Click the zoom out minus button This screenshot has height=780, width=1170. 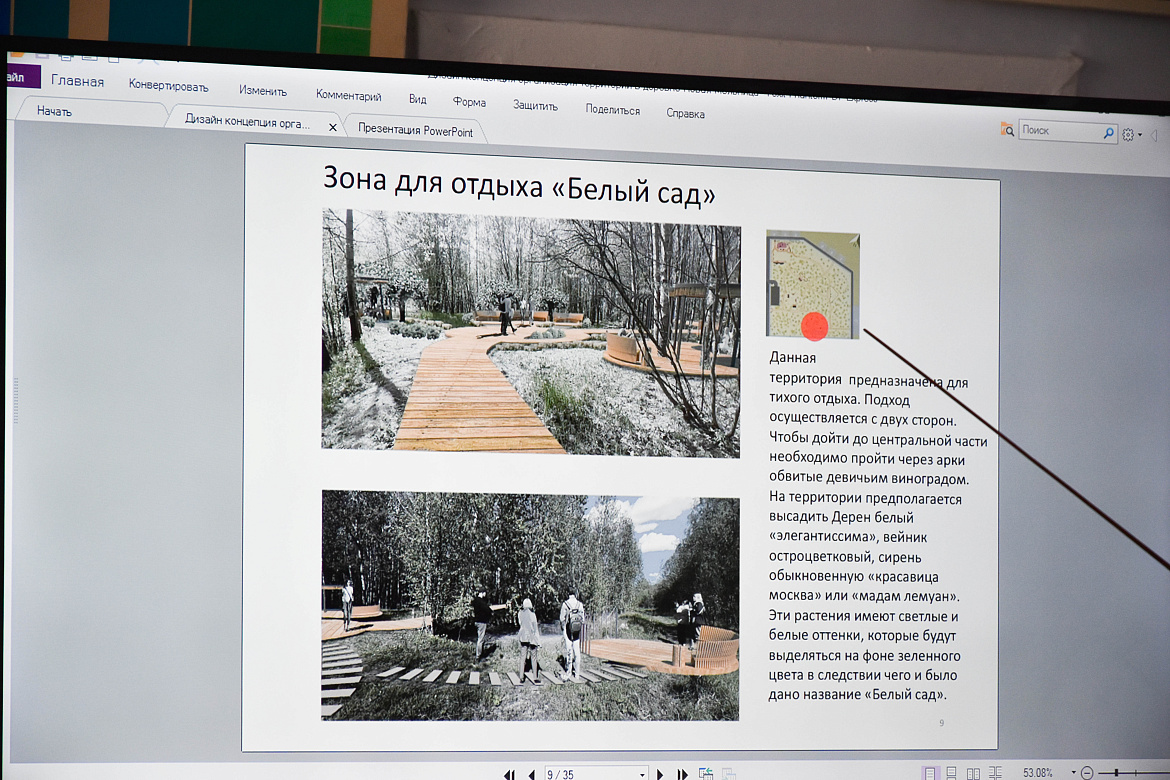(x=1087, y=773)
